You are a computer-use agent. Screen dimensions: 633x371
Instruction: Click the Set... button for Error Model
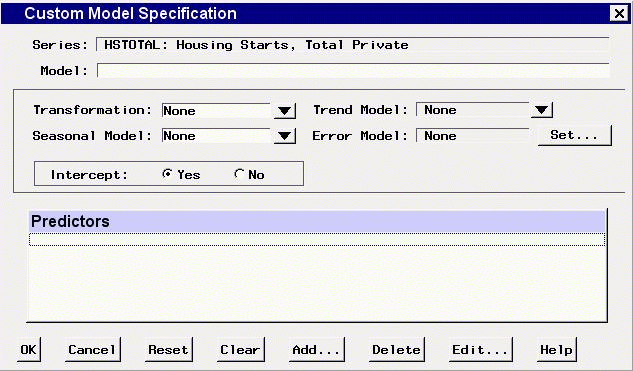tap(574, 135)
